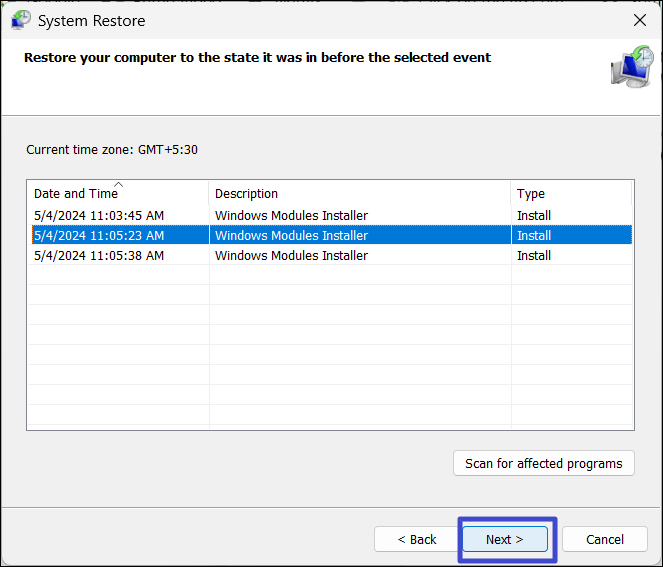Click Description of first restore point
Image resolution: width=663 pixels, height=567 pixels.
291,215
